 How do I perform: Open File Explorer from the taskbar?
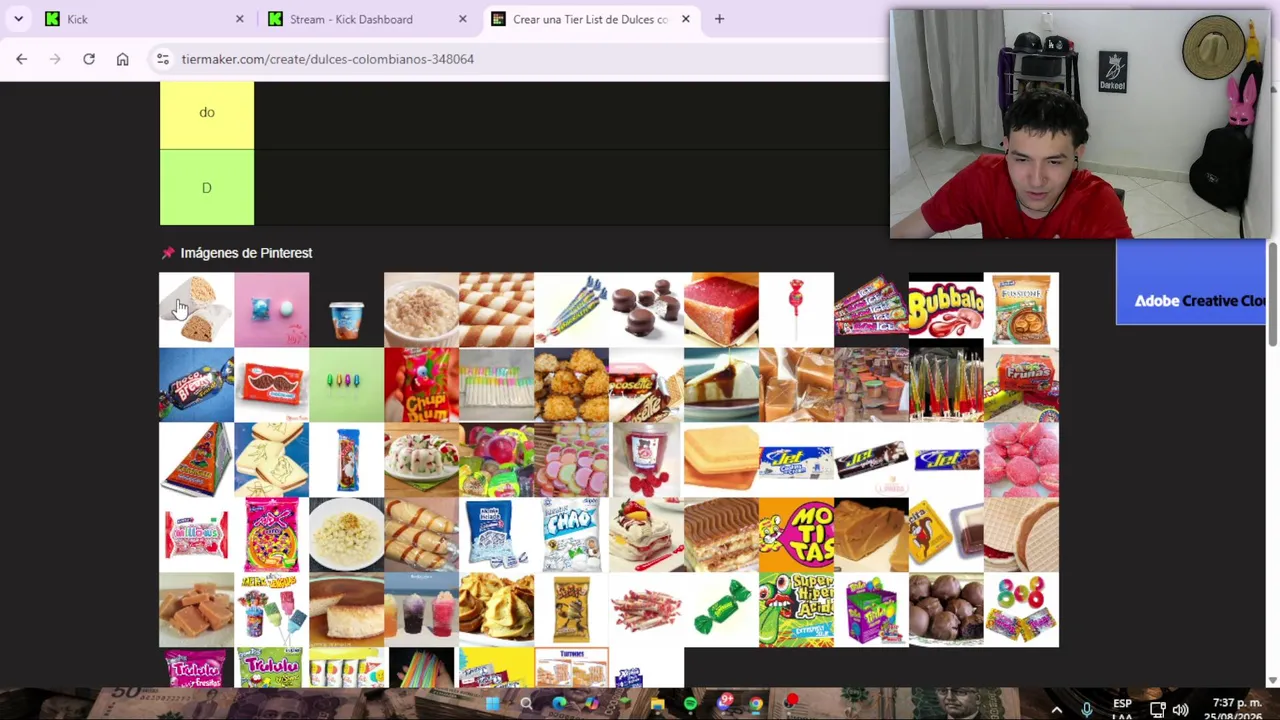pos(657,705)
